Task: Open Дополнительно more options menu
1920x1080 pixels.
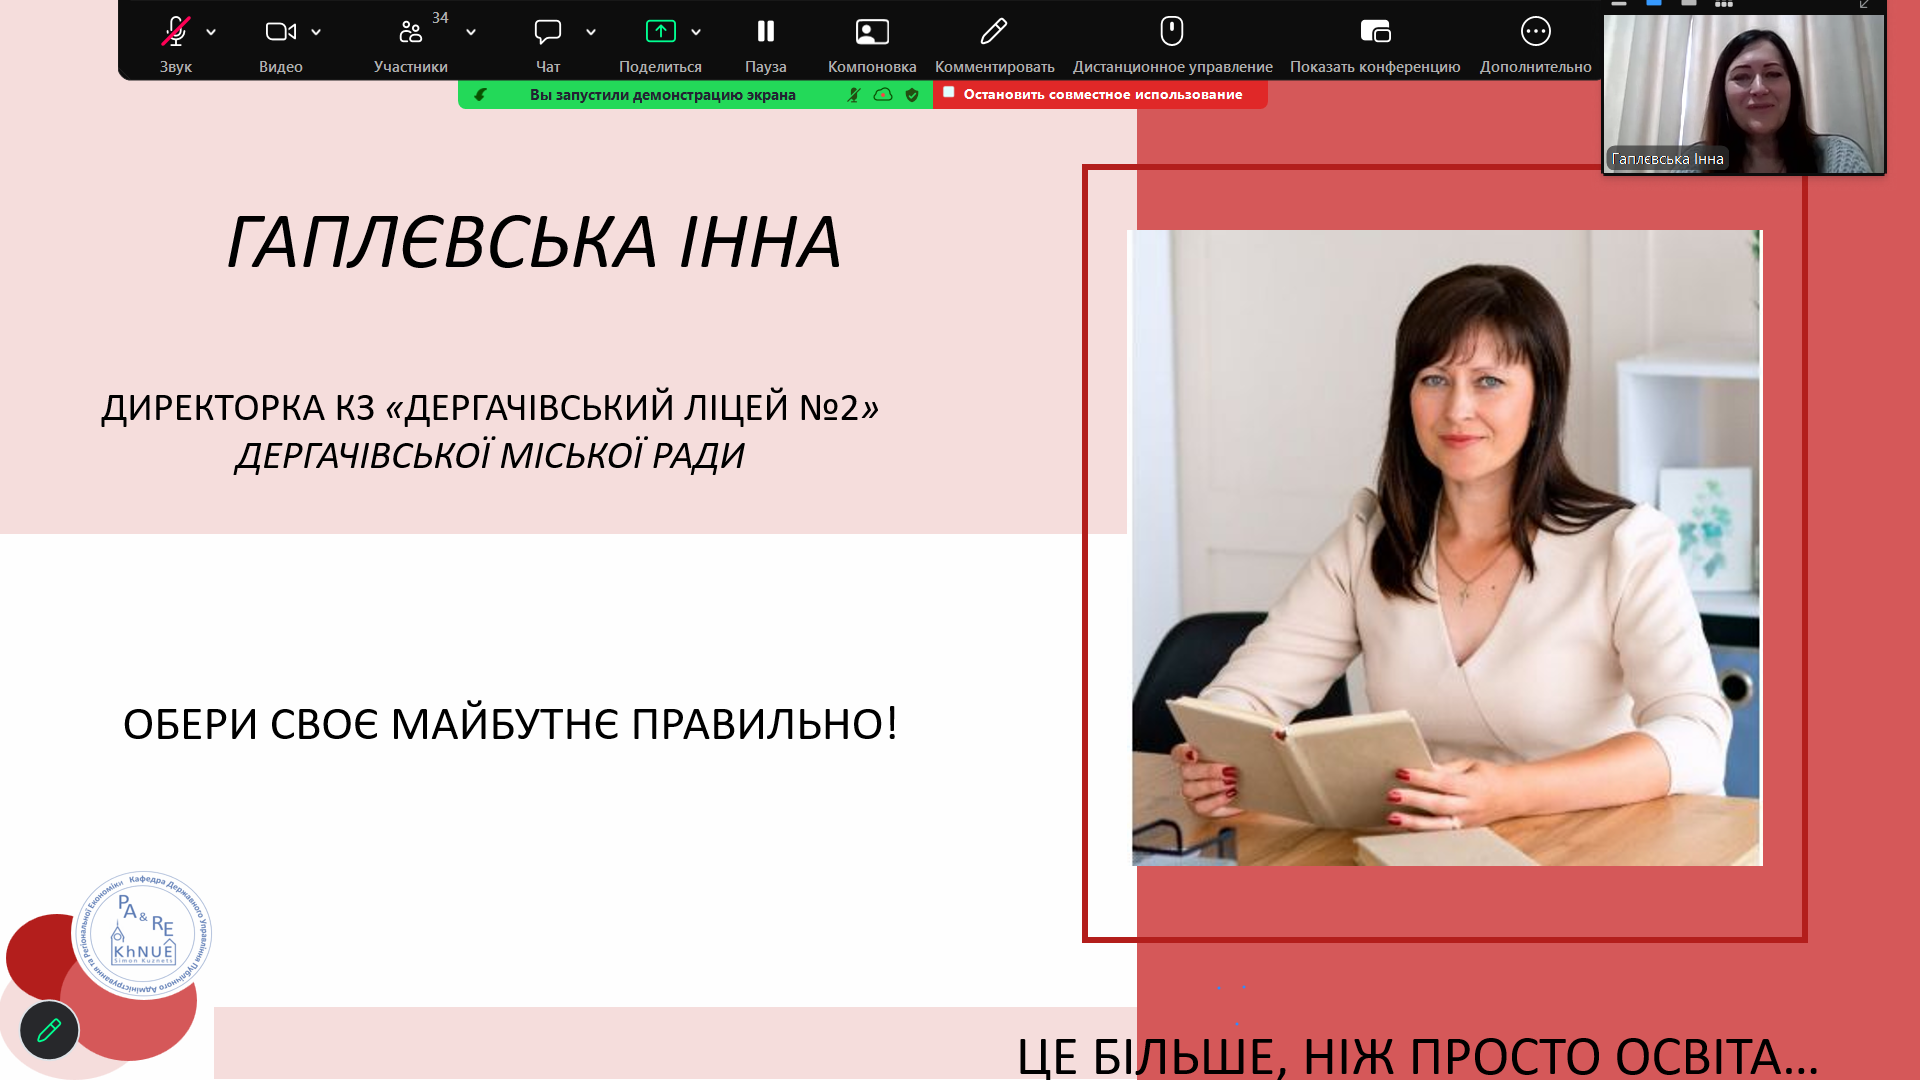Action: 1535,32
